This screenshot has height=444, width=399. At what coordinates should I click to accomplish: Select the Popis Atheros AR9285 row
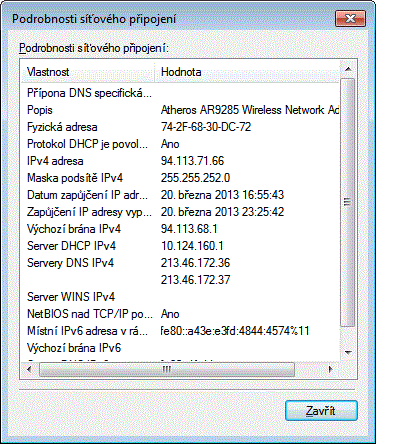[x=180, y=110]
